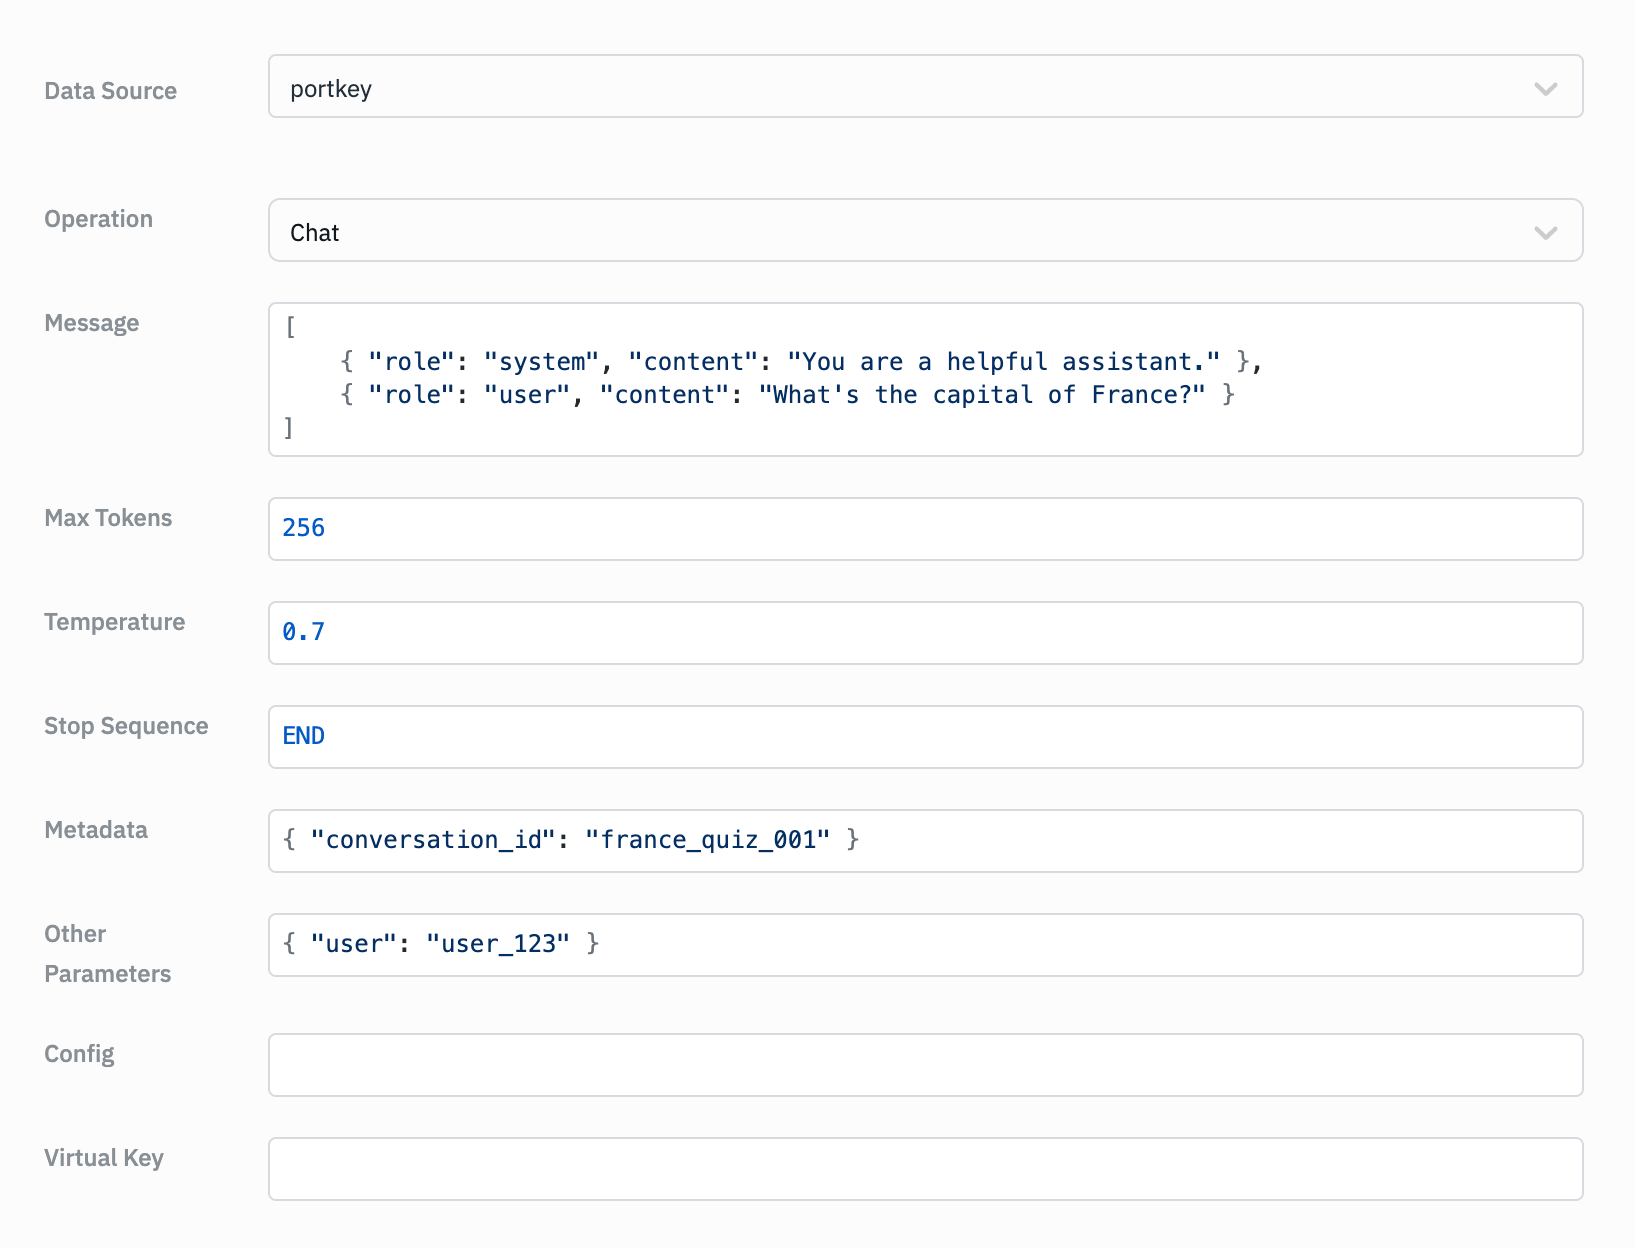
Task: Click the Message label
Action: tap(91, 323)
